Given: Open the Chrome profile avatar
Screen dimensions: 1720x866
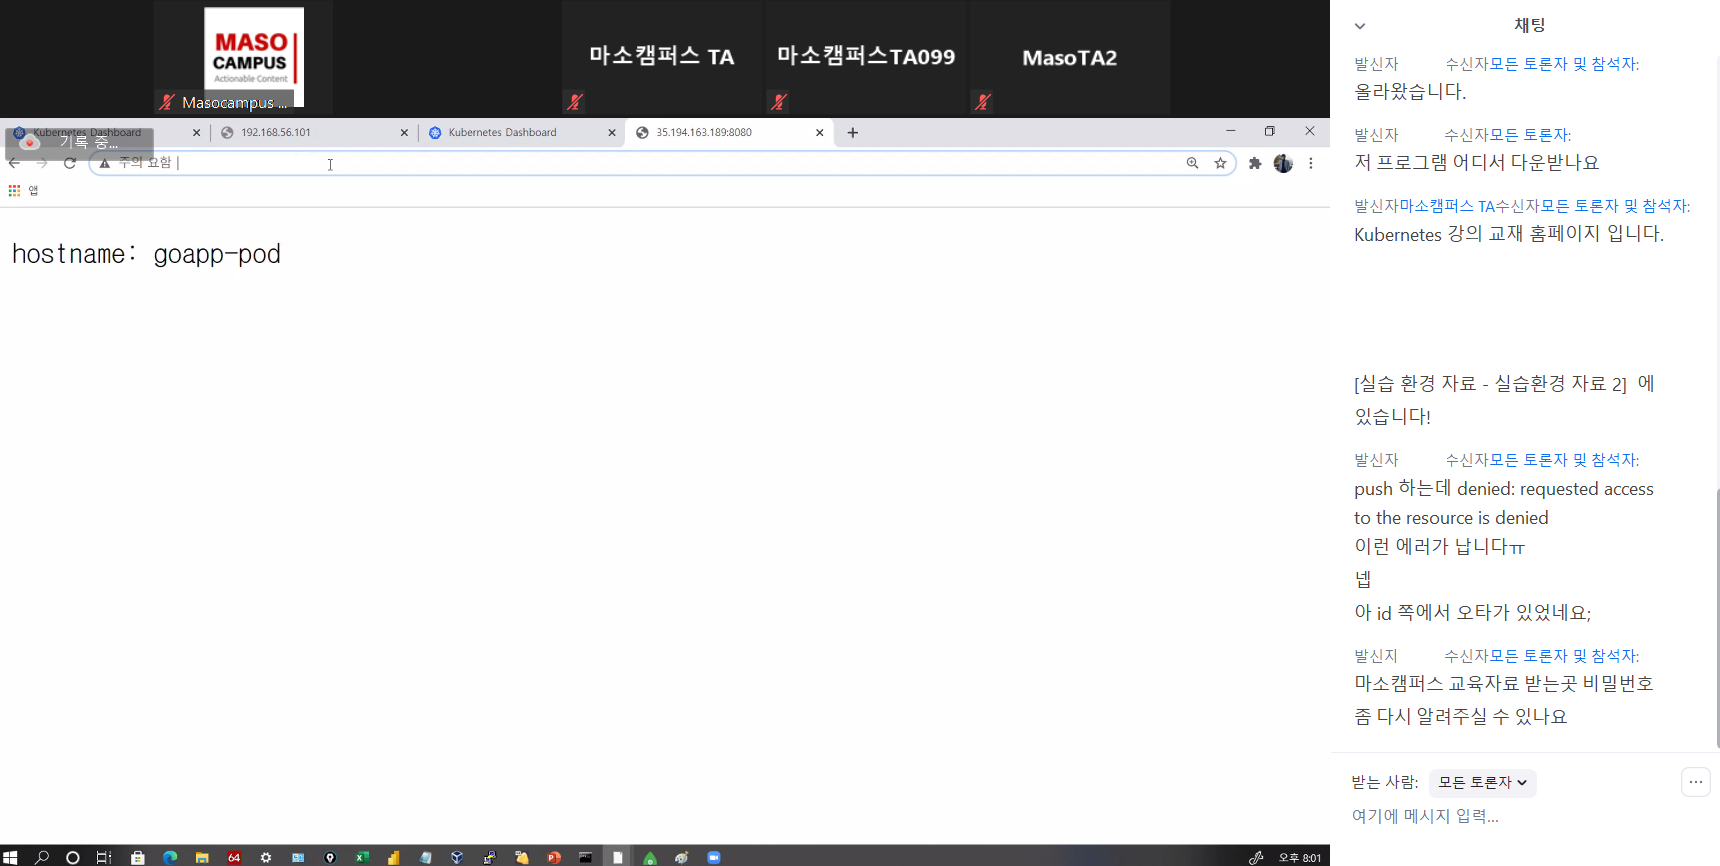Looking at the screenshot, I should [1283, 163].
